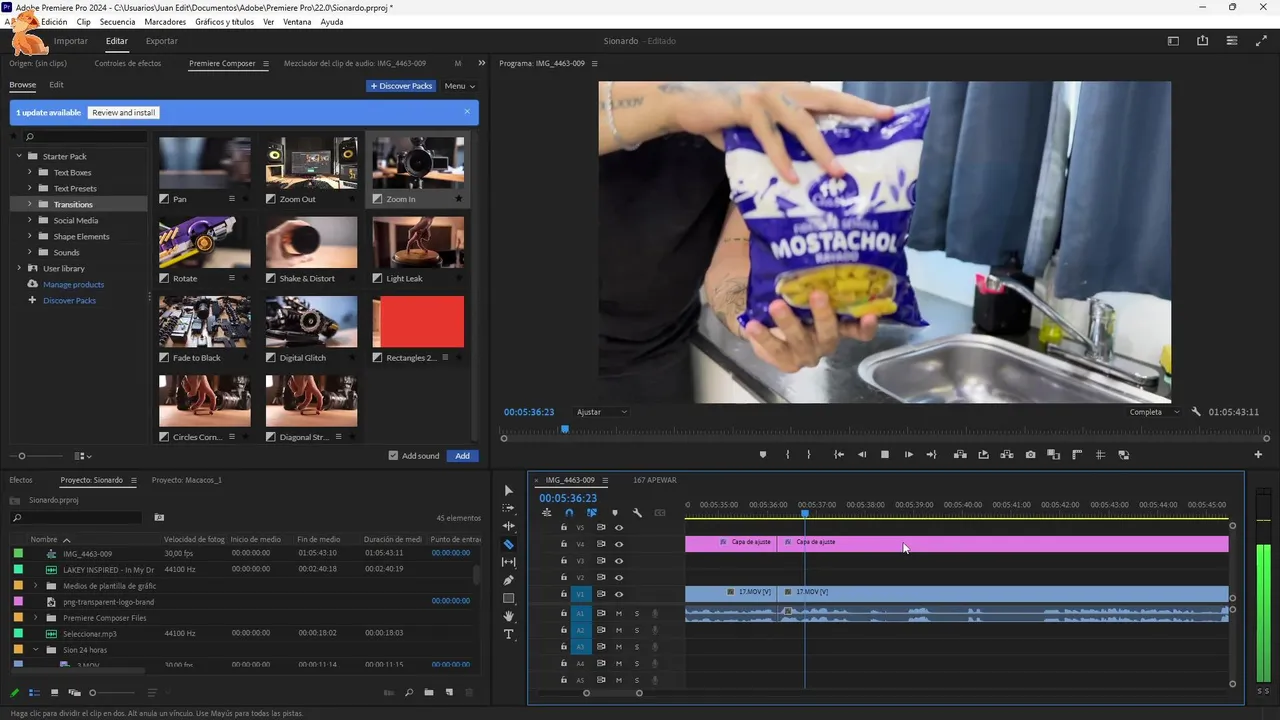Solo audio track A2
The height and width of the screenshot is (720, 1280).
[637, 630]
